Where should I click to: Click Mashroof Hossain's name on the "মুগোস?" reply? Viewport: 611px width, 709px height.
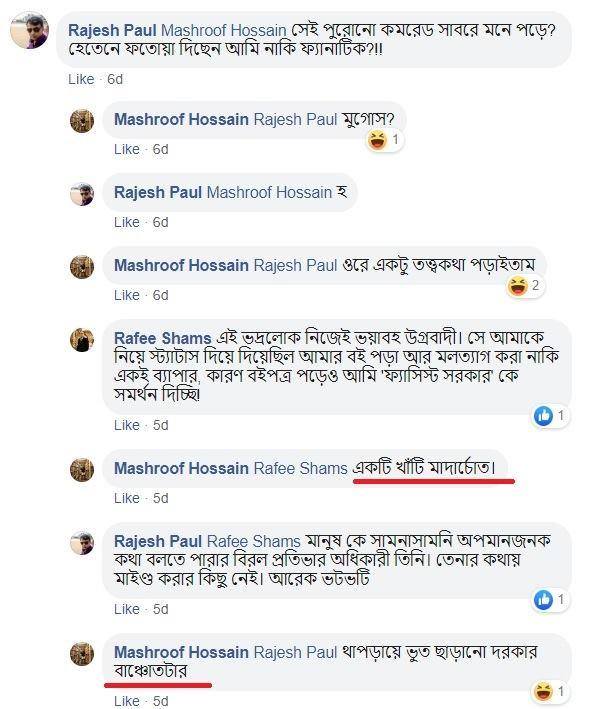click(181, 120)
